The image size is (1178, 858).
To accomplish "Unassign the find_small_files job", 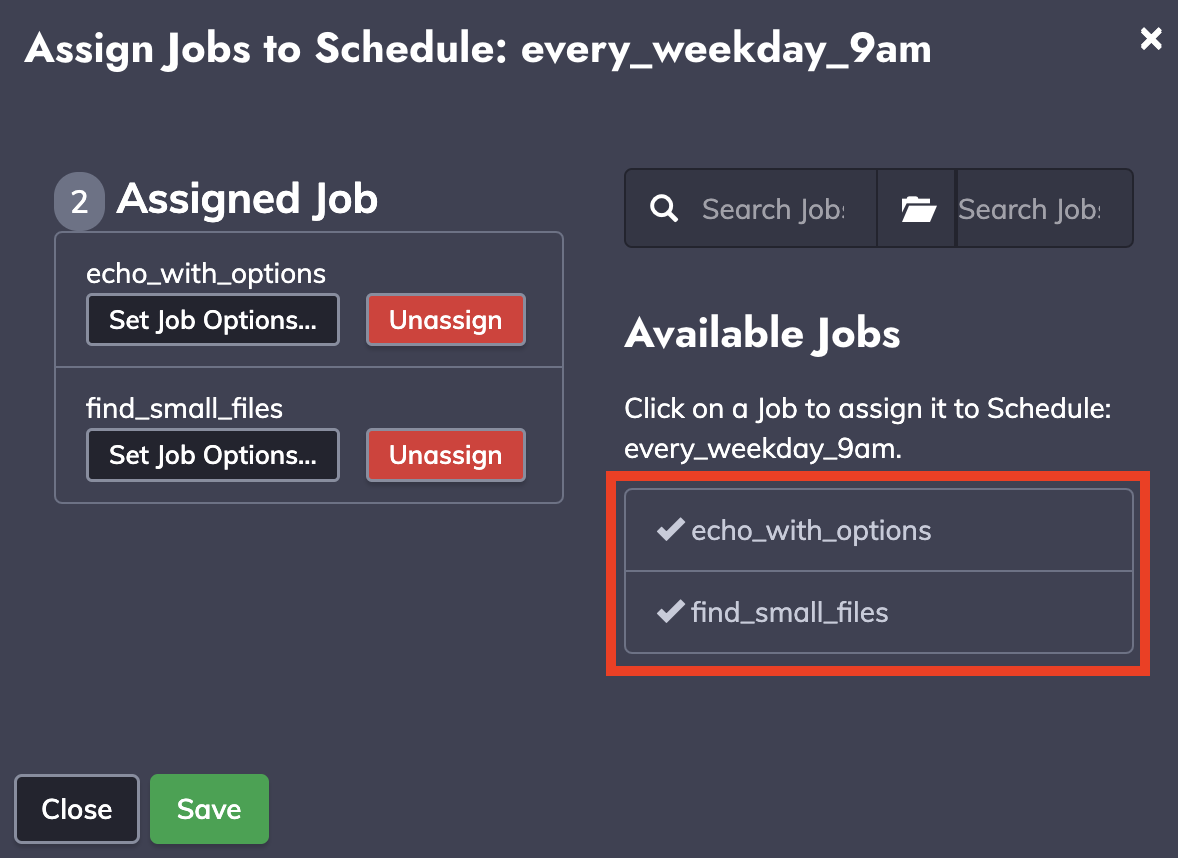I will pyautogui.click(x=446, y=455).
